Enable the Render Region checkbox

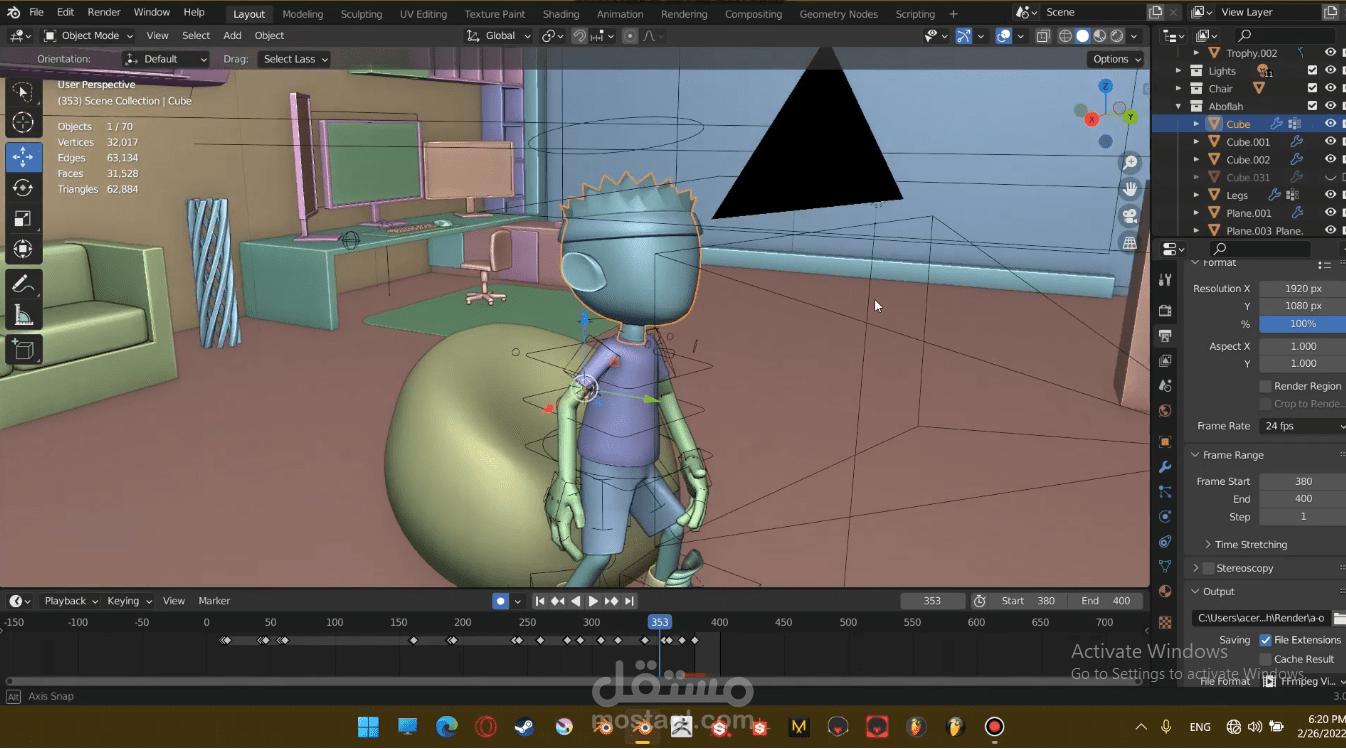point(1265,386)
